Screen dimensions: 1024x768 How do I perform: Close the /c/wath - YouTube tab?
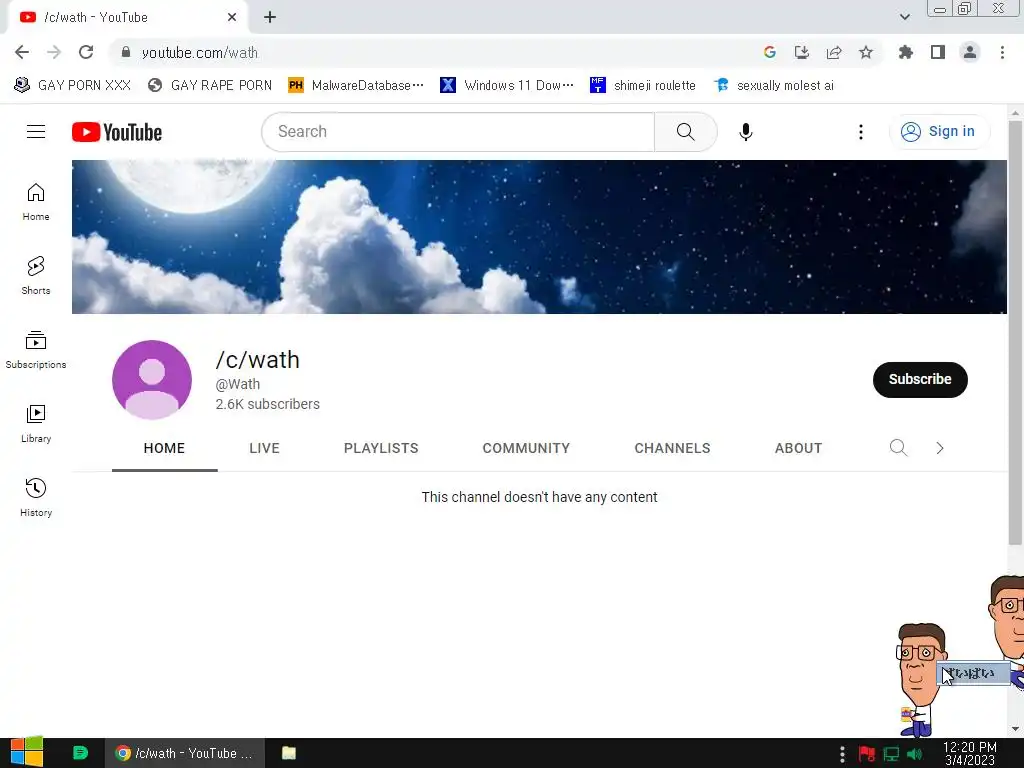tap(232, 17)
